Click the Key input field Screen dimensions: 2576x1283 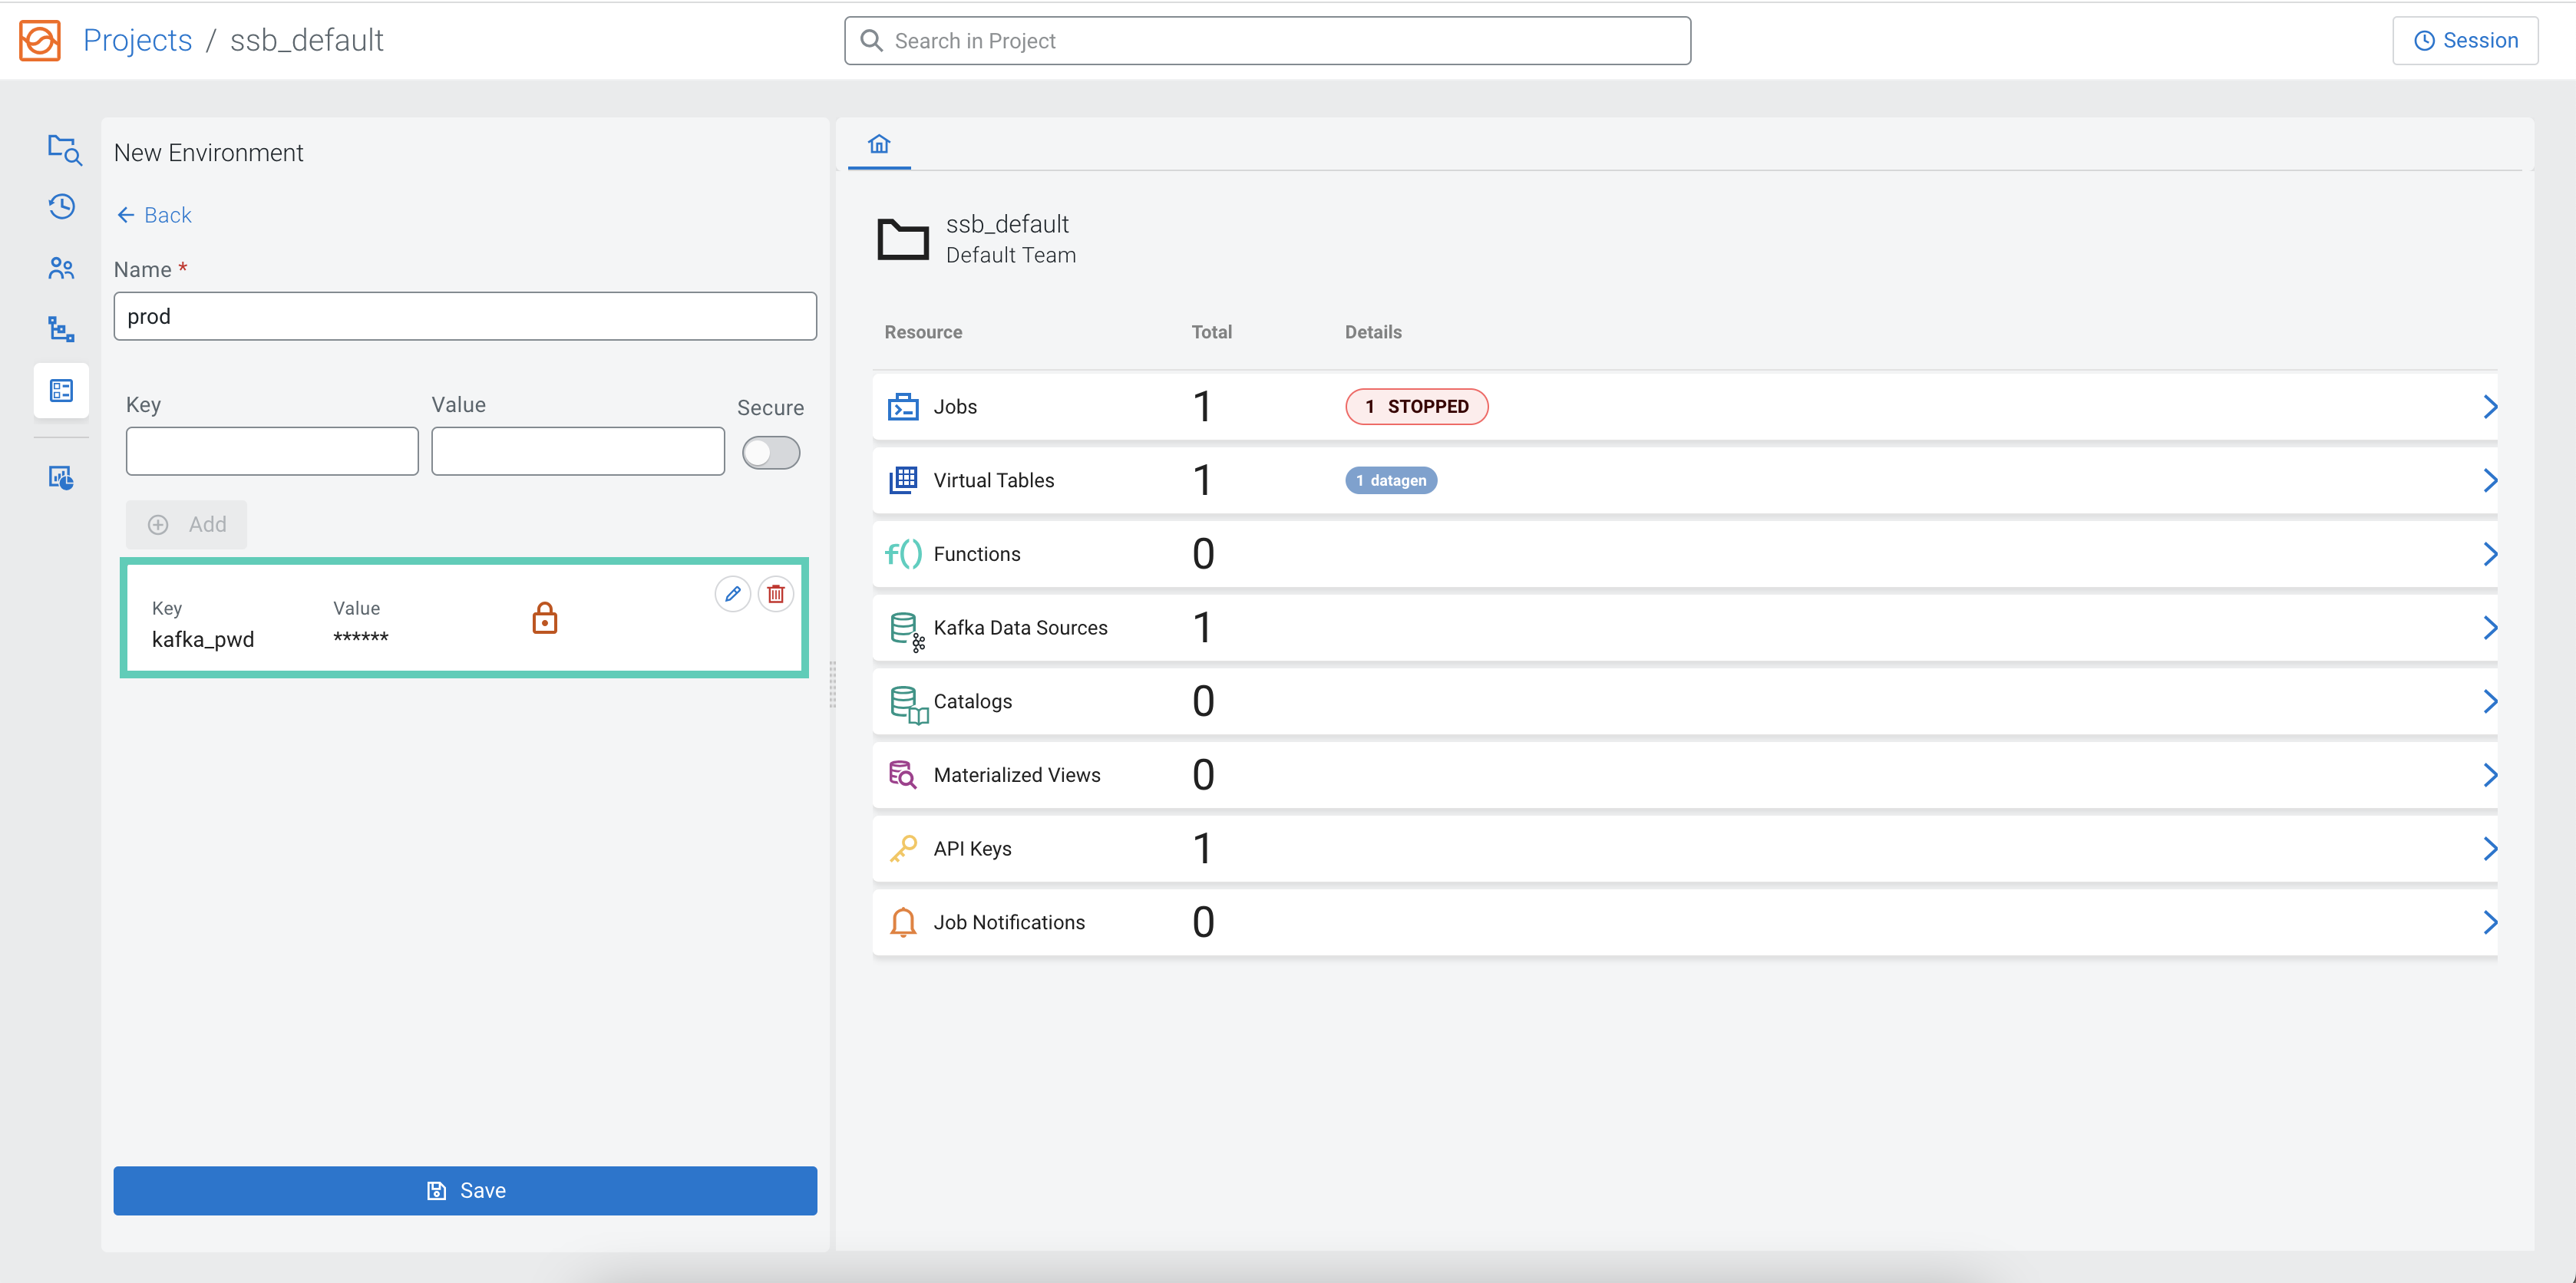click(272, 451)
